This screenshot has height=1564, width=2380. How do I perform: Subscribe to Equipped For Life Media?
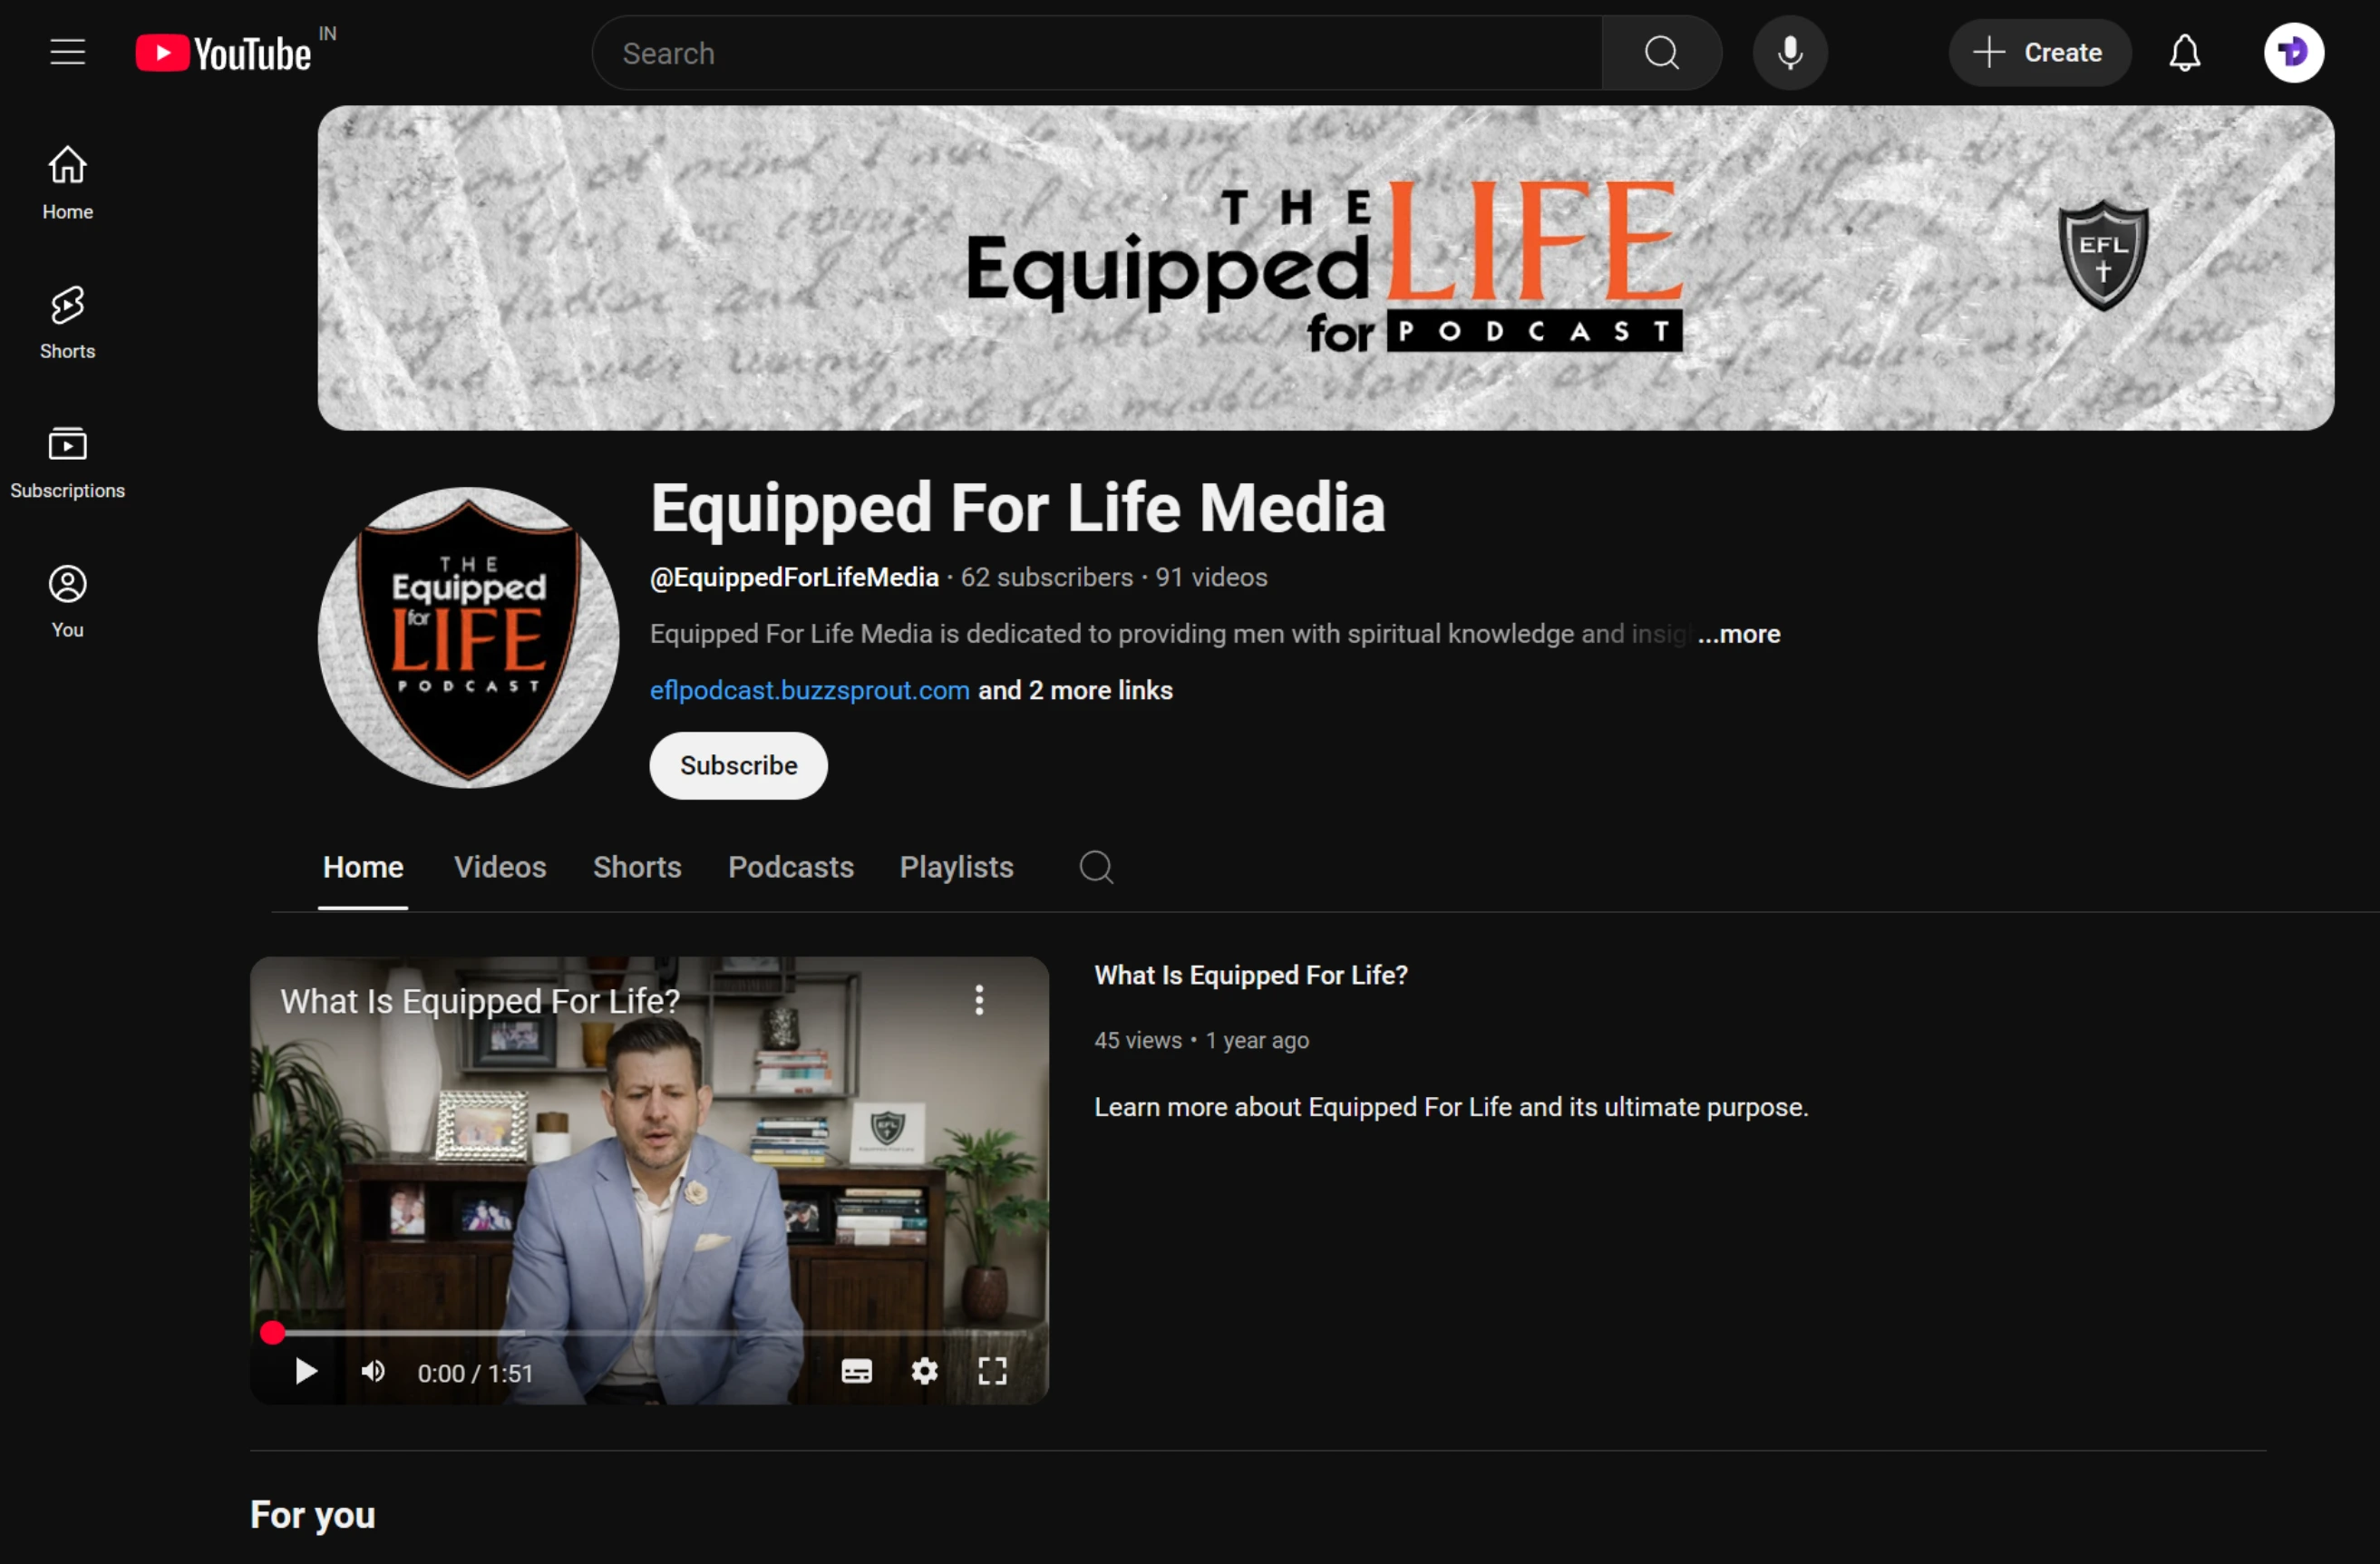pos(738,766)
